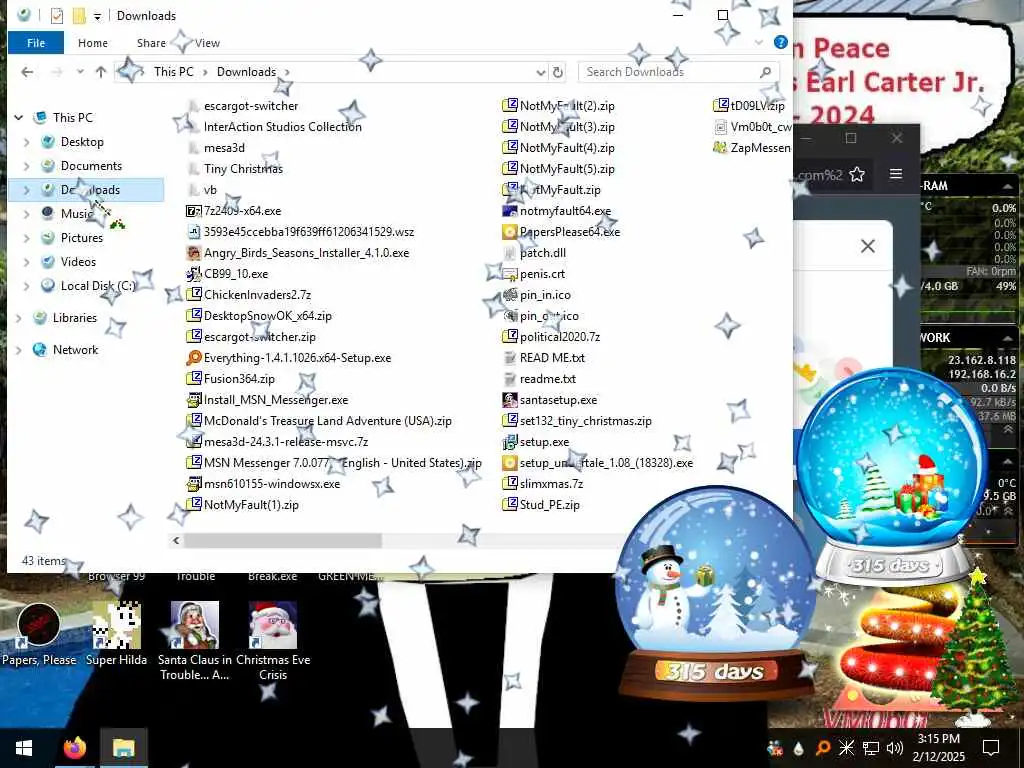
Task: Select notmyfault64.exe file
Action: (x=557, y=211)
